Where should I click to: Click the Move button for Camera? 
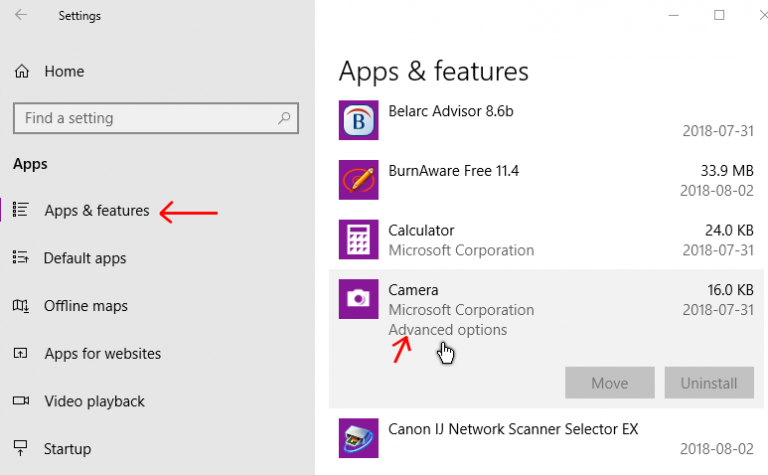pyautogui.click(x=610, y=382)
